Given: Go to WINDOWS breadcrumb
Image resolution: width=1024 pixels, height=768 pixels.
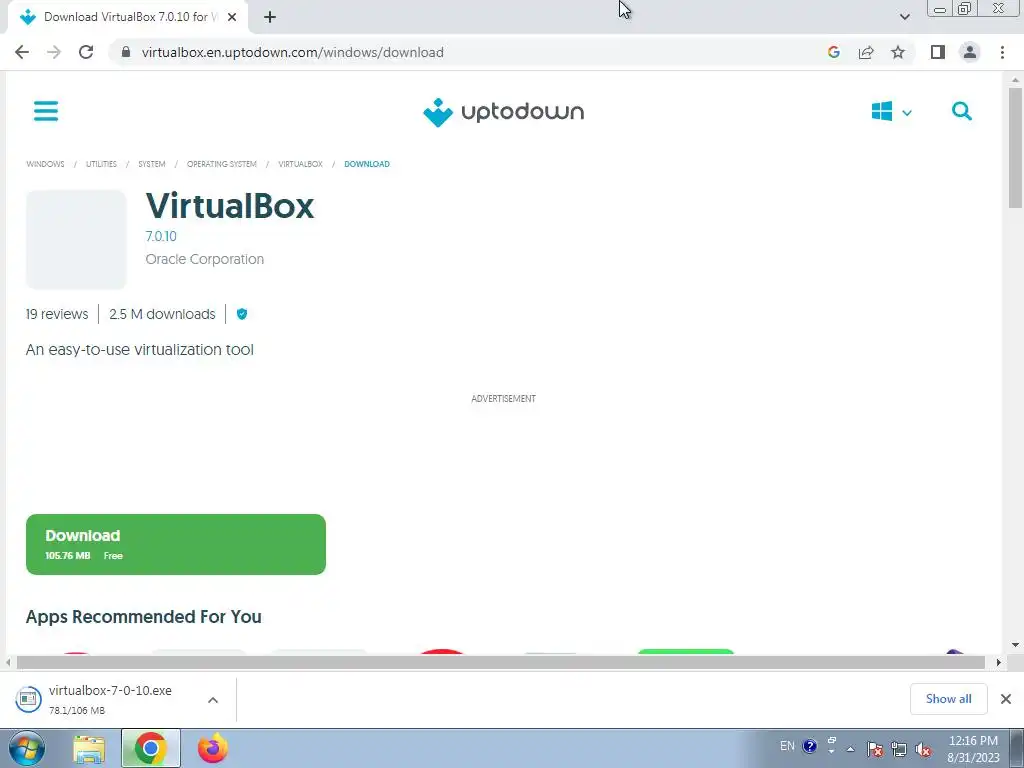Looking at the screenshot, I should 45,164.
